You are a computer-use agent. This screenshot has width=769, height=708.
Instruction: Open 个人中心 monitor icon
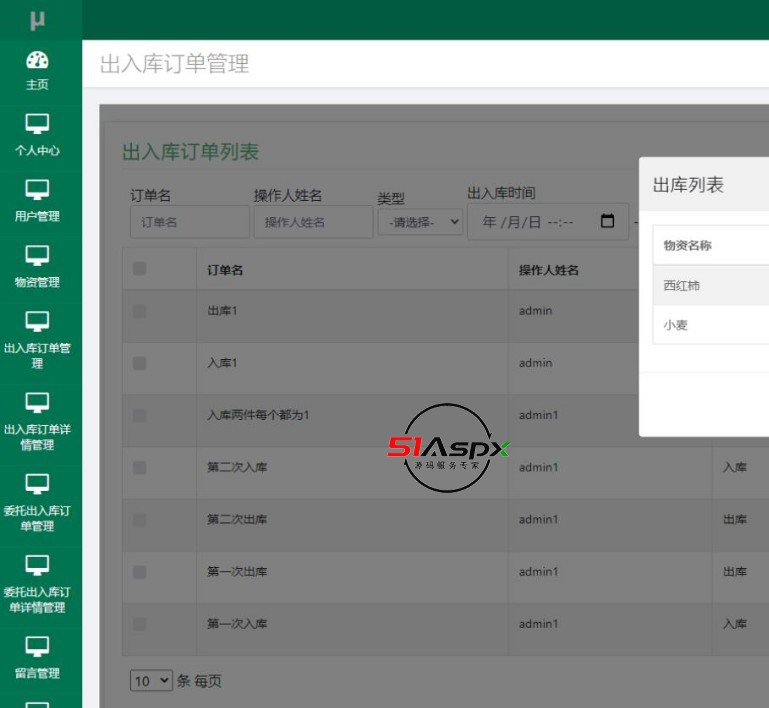37,124
